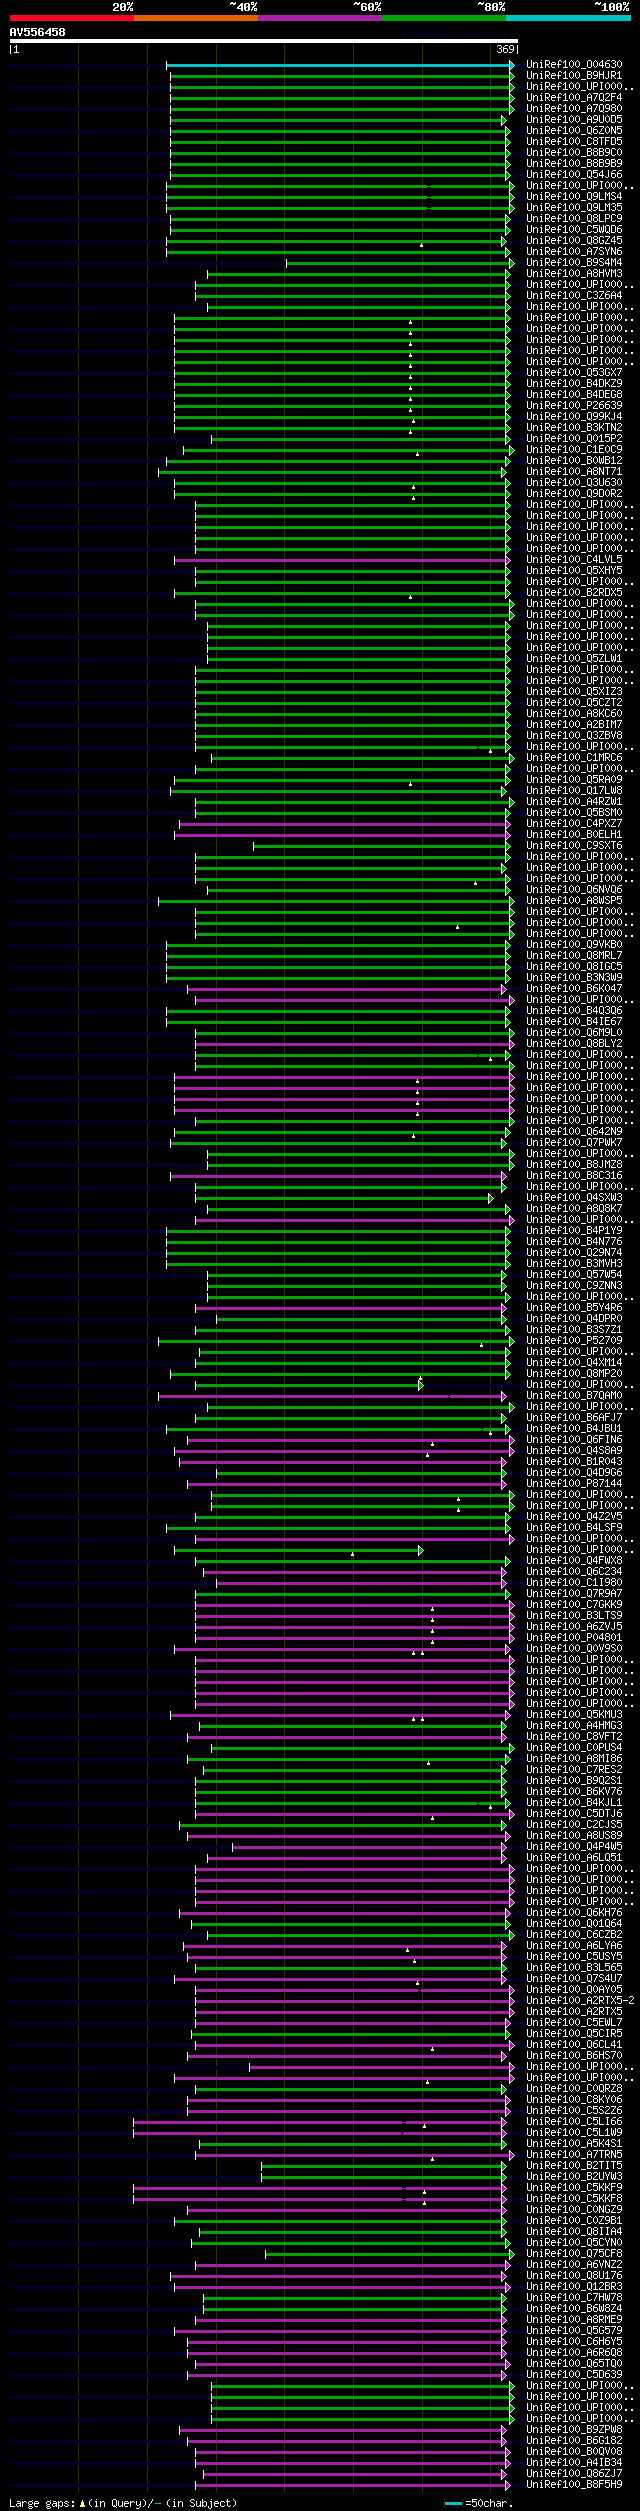640x2511 pixels.
Task: Open hit UniRef100_B8B9B9
Action: [574, 164]
